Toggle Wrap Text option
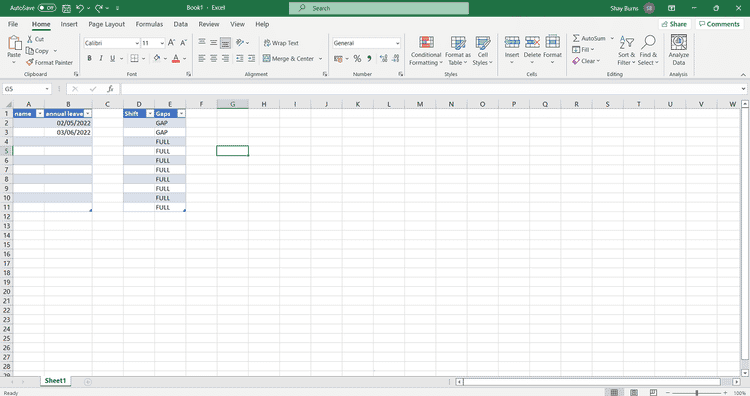Image resolution: width=750 pixels, height=396 pixels. coord(281,43)
